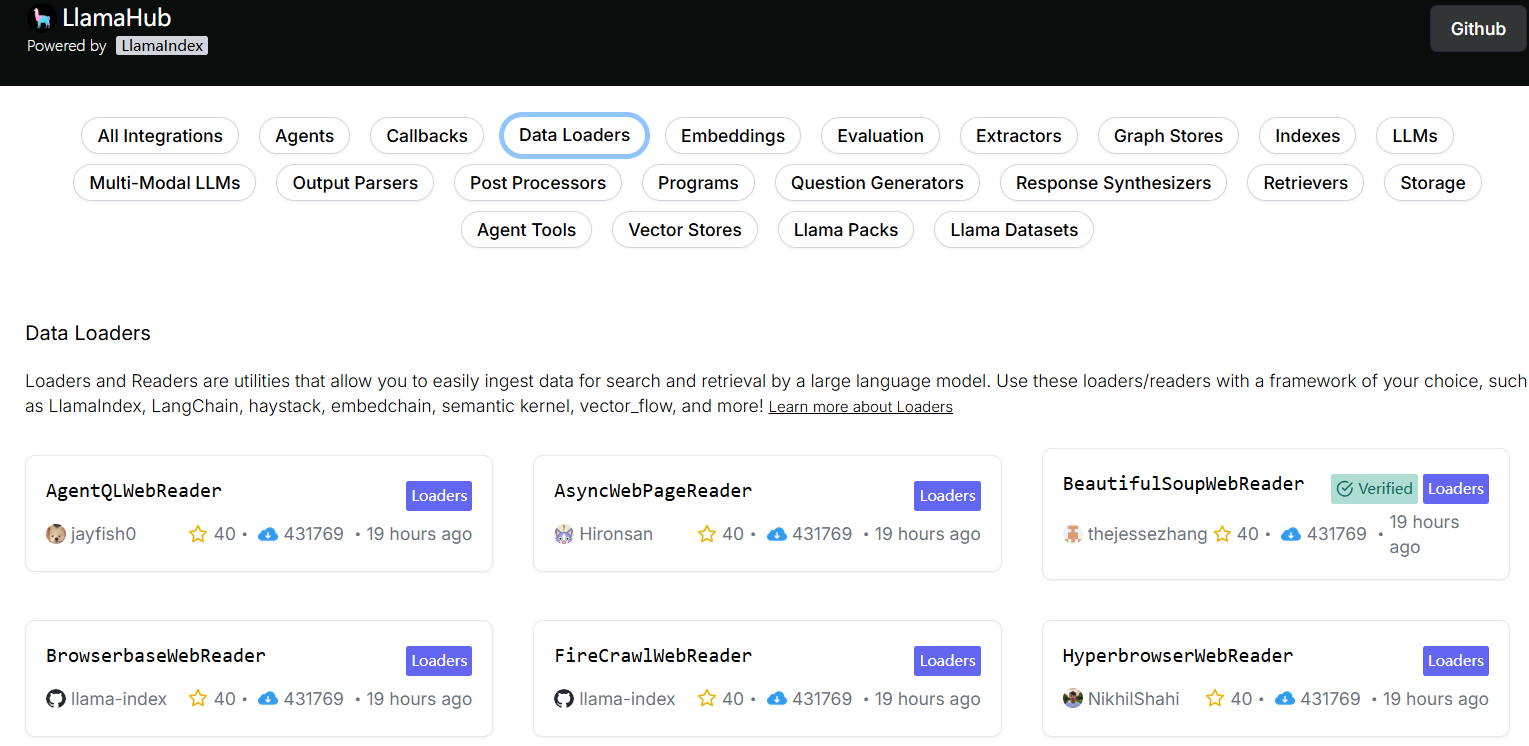Filter by LLMs category
This screenshot has width=1529, height=746.
tap(1415, 136)
